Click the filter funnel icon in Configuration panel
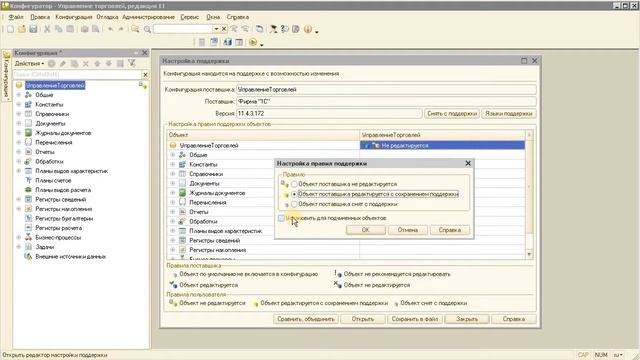This screenshot has width=640, height=360. pos(131,63)
